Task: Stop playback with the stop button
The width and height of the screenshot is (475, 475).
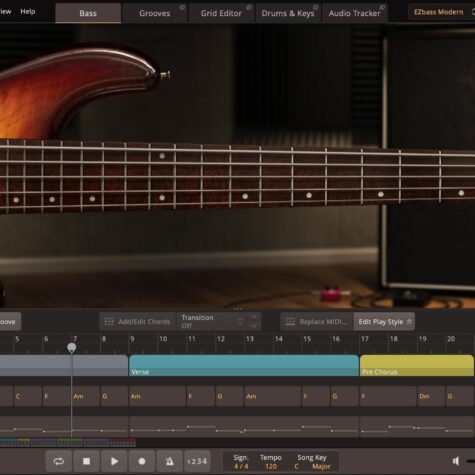Action: click(x=86, y=461)
